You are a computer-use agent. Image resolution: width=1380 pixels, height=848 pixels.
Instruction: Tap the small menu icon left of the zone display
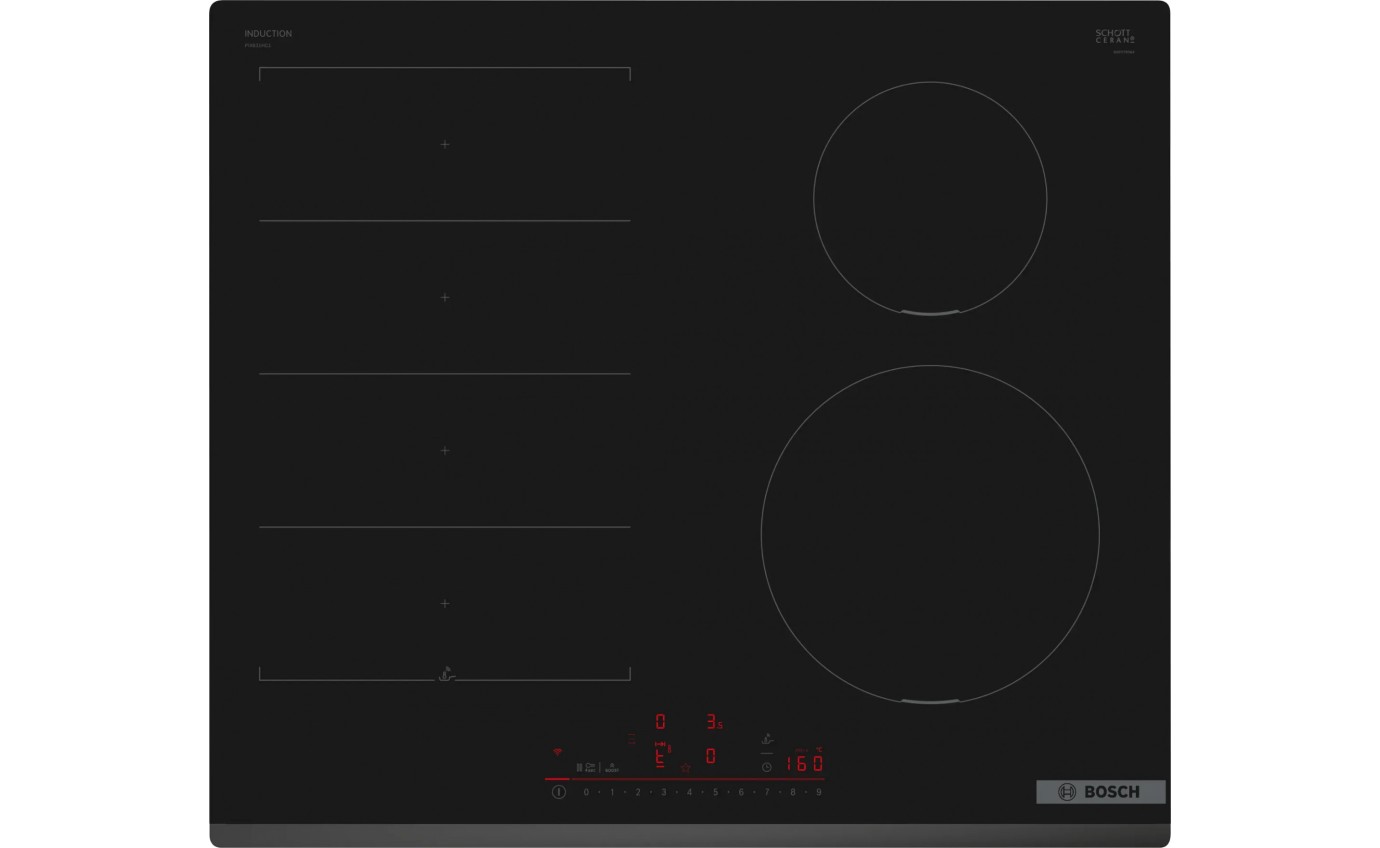pos(631,737)
